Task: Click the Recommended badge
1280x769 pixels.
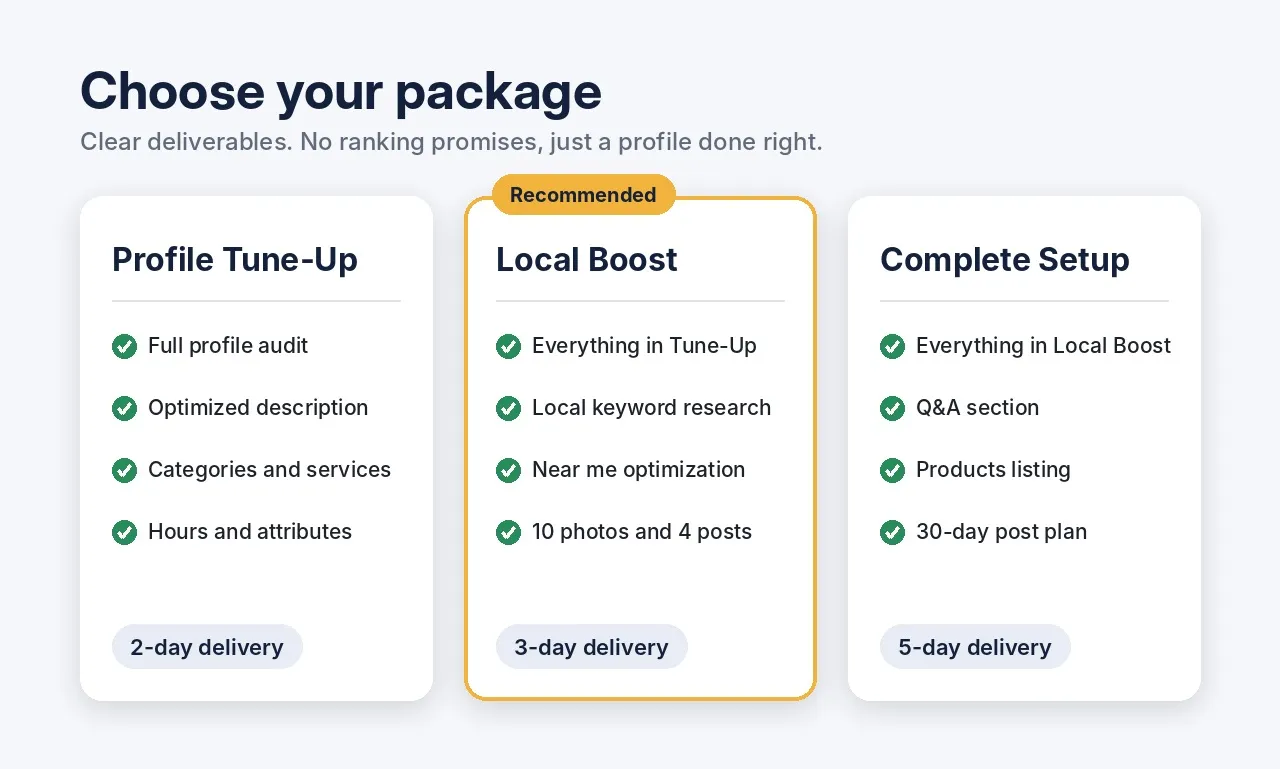Action: point(584,195)
